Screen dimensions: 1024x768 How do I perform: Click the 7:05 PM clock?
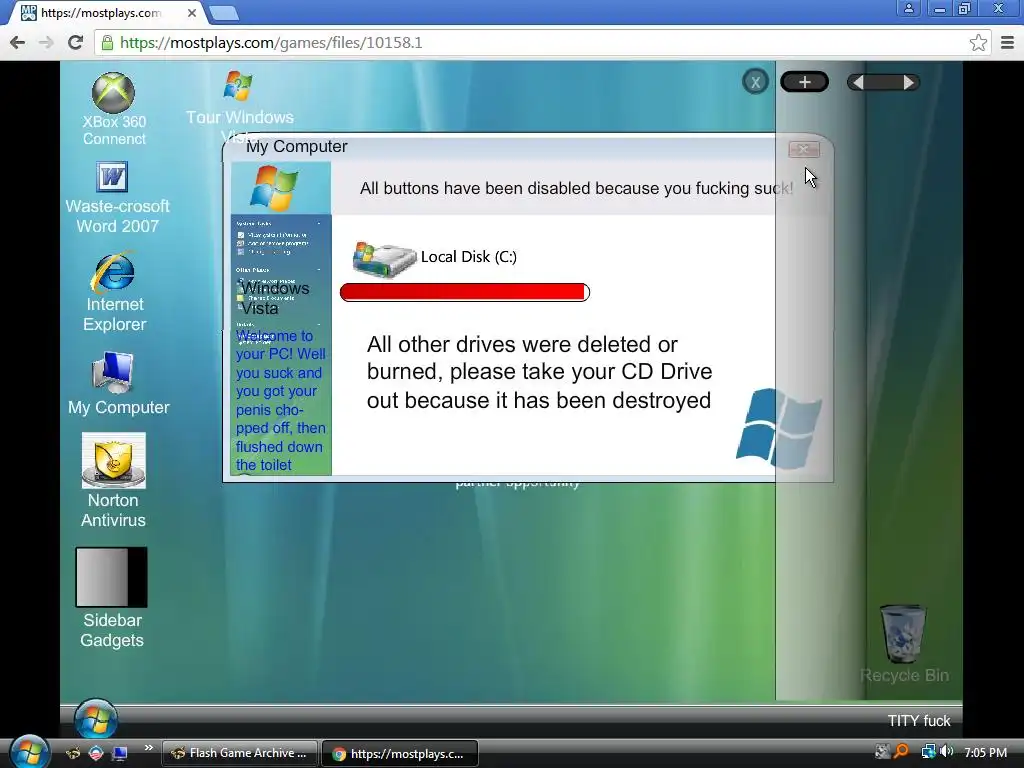[x=985, y=752]
